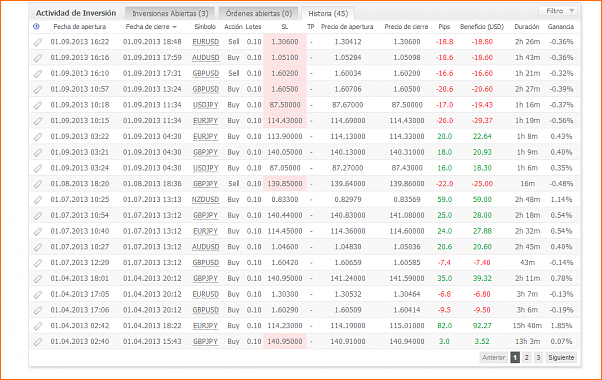Viewport: 602px width, 380px height.
Task: Click the -29.37 Beneficio value
Action: [x=482, y=121]
